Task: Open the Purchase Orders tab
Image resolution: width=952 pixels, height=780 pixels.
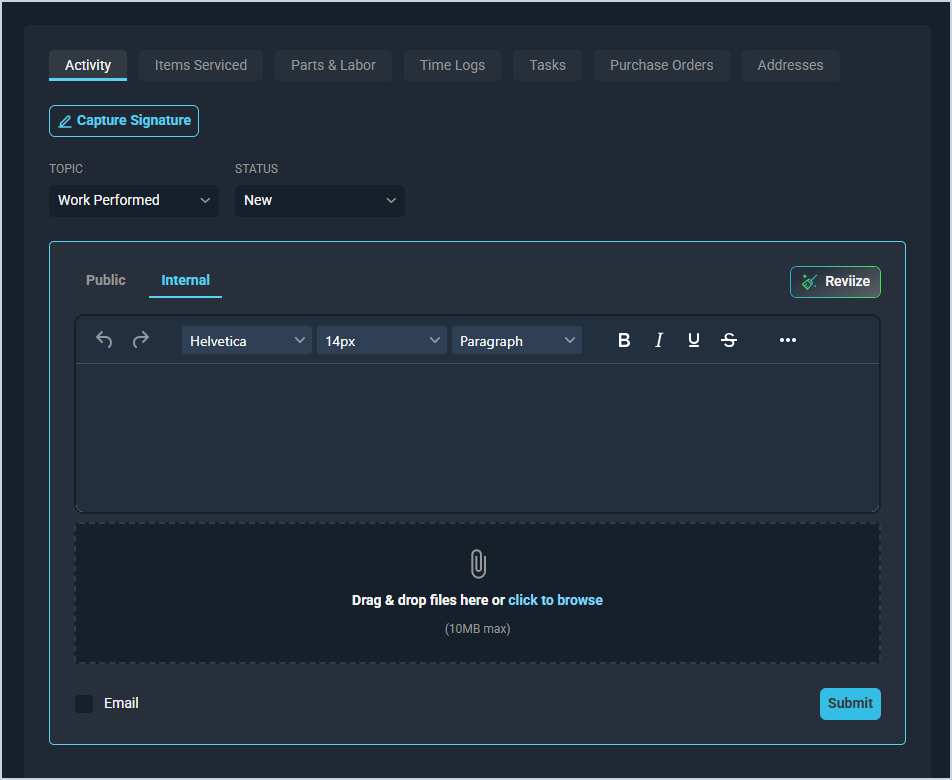Action: (x=662, y=65)
